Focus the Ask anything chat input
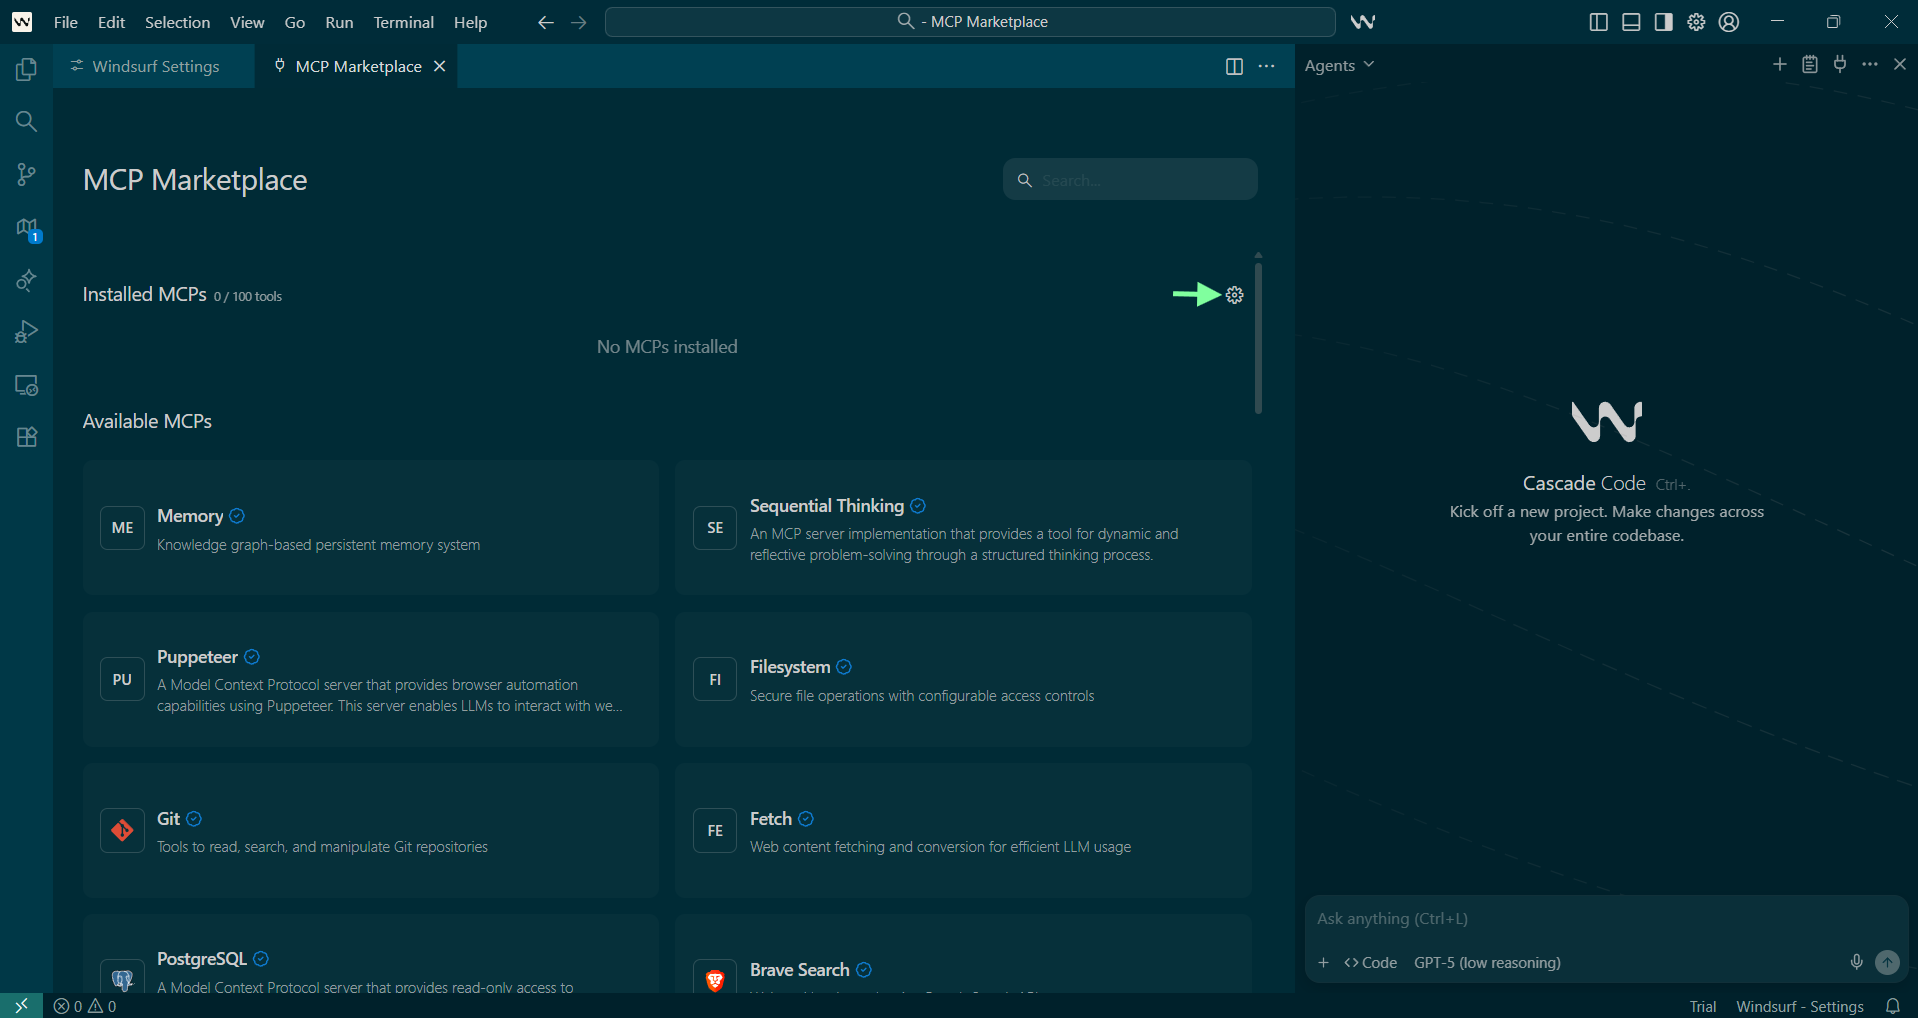Viewport: 1918px width, 1018px height. (x=1606, y=919)
